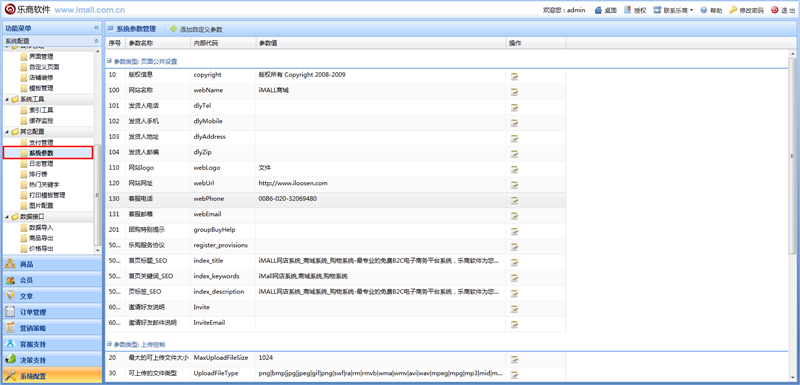Edit the webLogo parameter row
The image size is (800, 385).
pyautogui.click(x=515, y=169)
